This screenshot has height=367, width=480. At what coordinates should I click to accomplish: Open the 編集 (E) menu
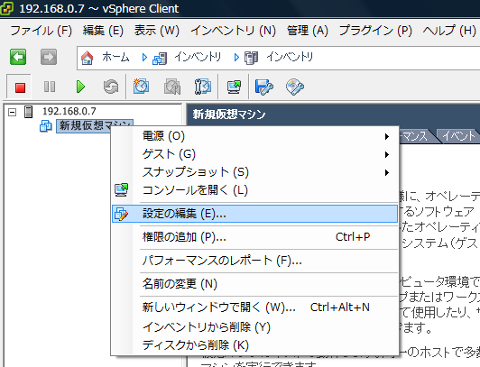coord(103,31)
